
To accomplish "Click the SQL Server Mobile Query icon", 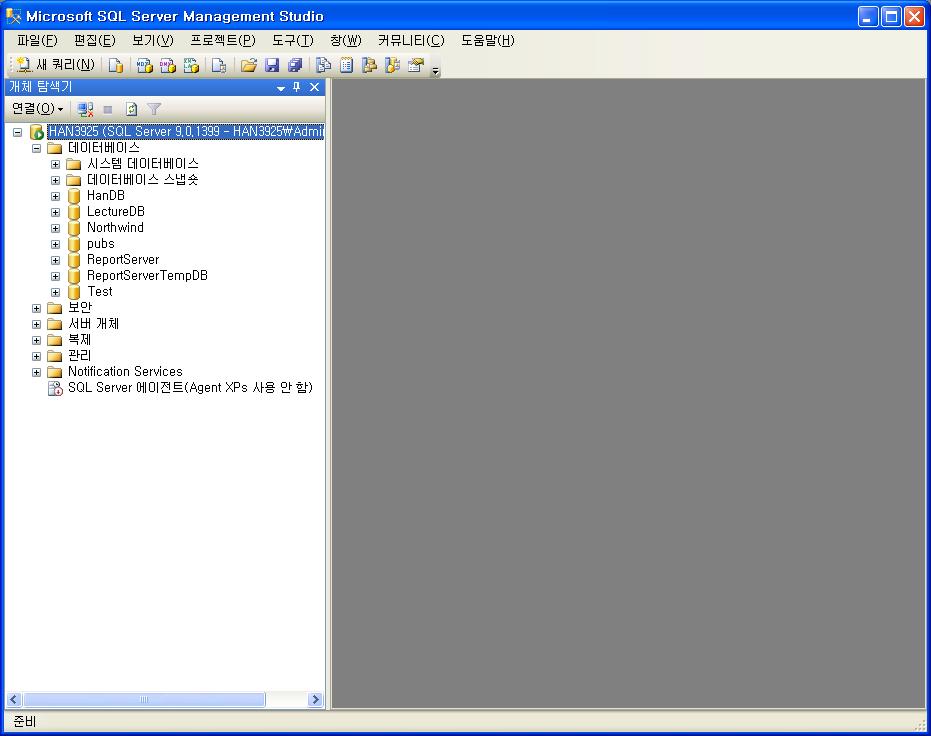I will (x=218, y=65).
